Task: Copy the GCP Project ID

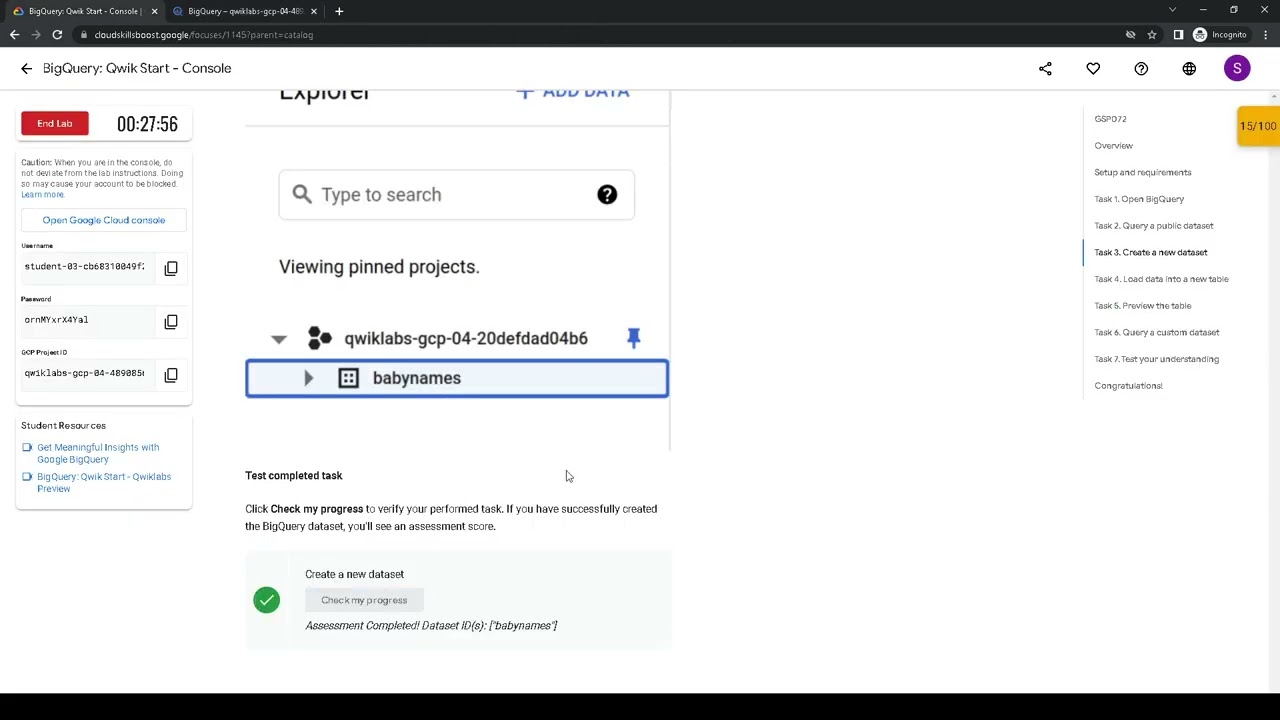Action: point(171,375)
